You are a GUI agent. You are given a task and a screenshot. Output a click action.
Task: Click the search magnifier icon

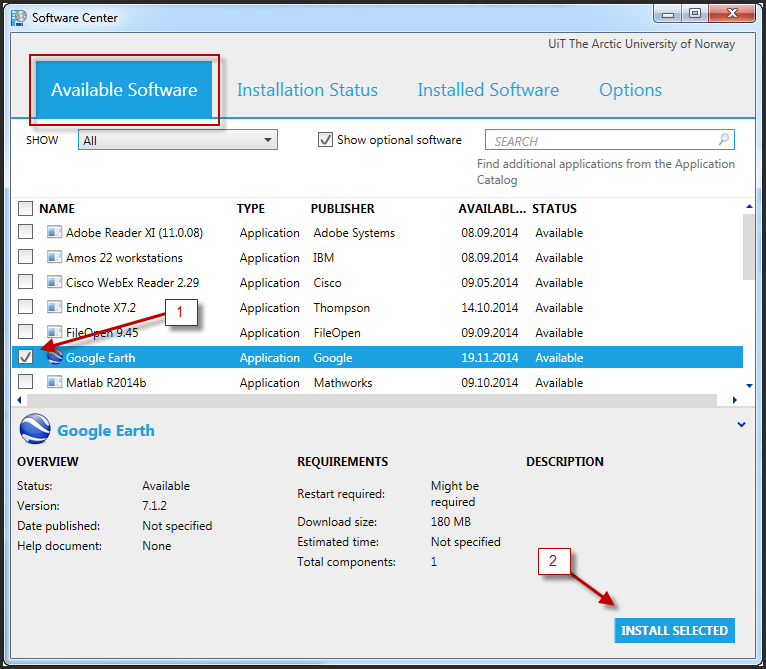(724, 140)
